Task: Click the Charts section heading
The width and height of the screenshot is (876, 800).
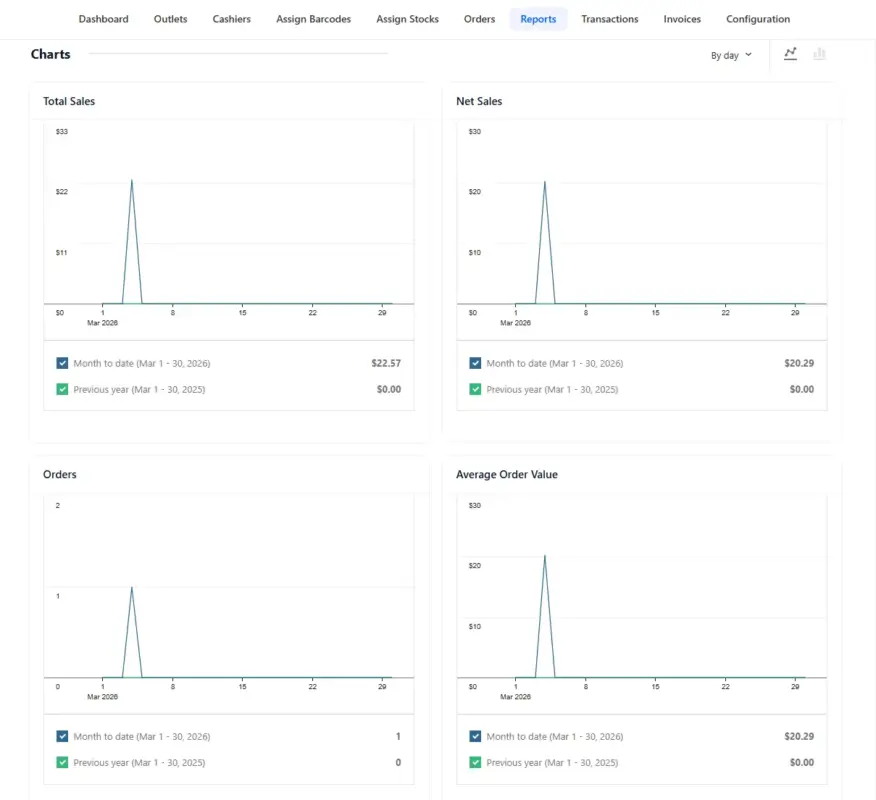Action: (x=50, y=54)
